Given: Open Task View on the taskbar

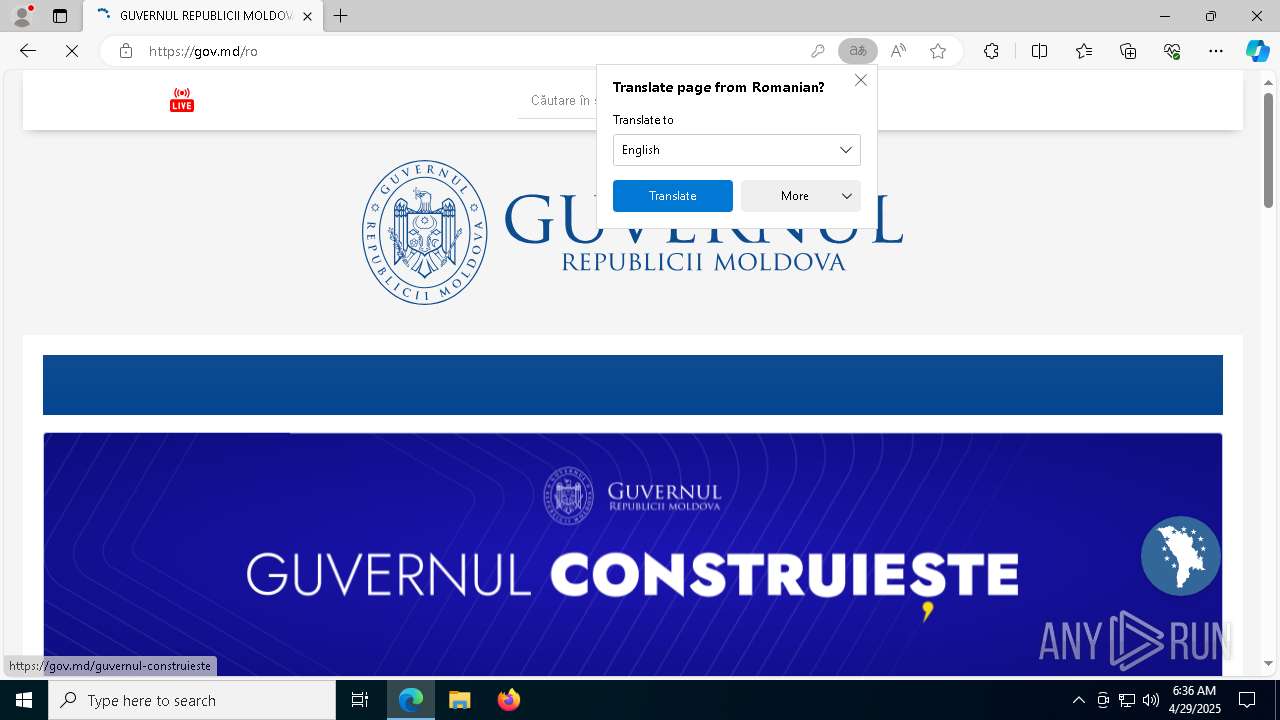Looking at the screenshot, I should pos(360,700).
